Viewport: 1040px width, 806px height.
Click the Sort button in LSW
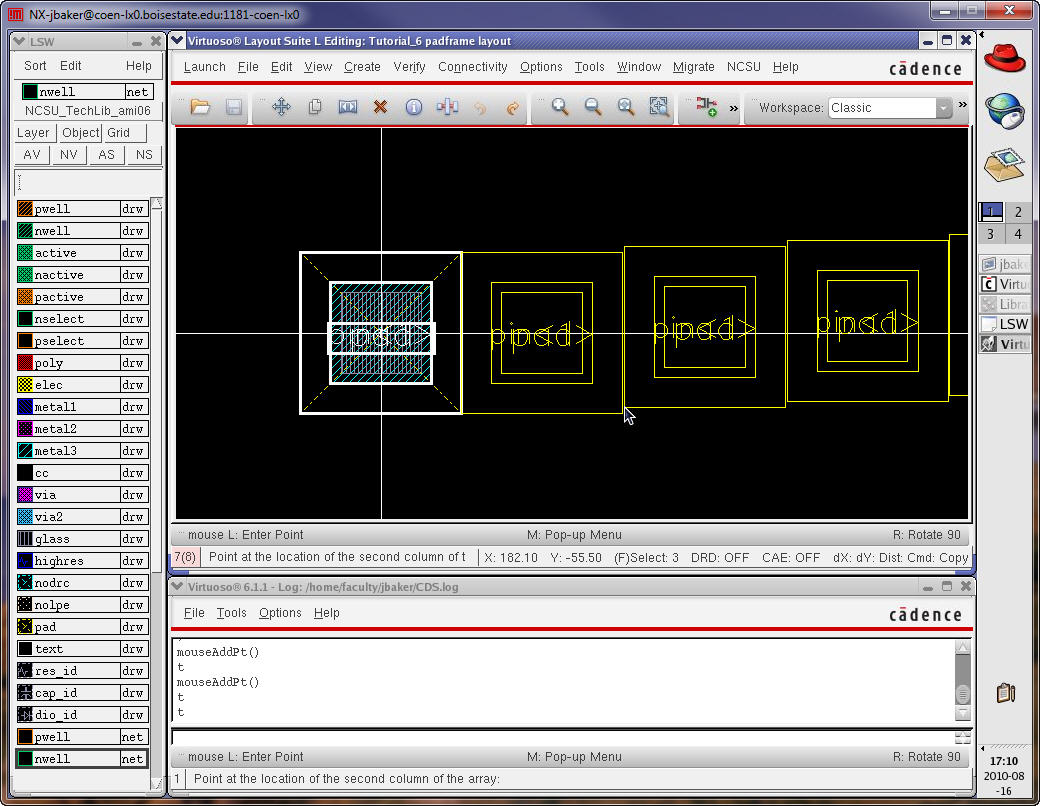click(x=35, y=66)
